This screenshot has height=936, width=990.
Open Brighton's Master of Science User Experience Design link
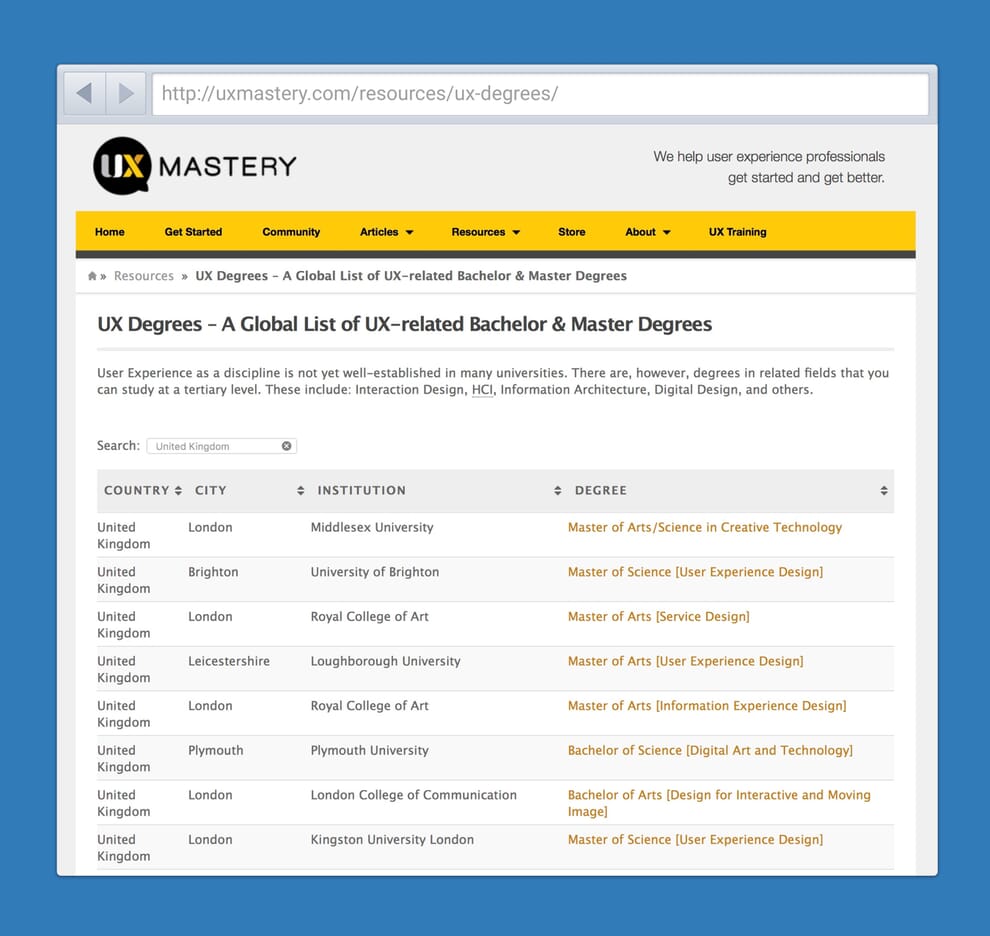[695, 572]
